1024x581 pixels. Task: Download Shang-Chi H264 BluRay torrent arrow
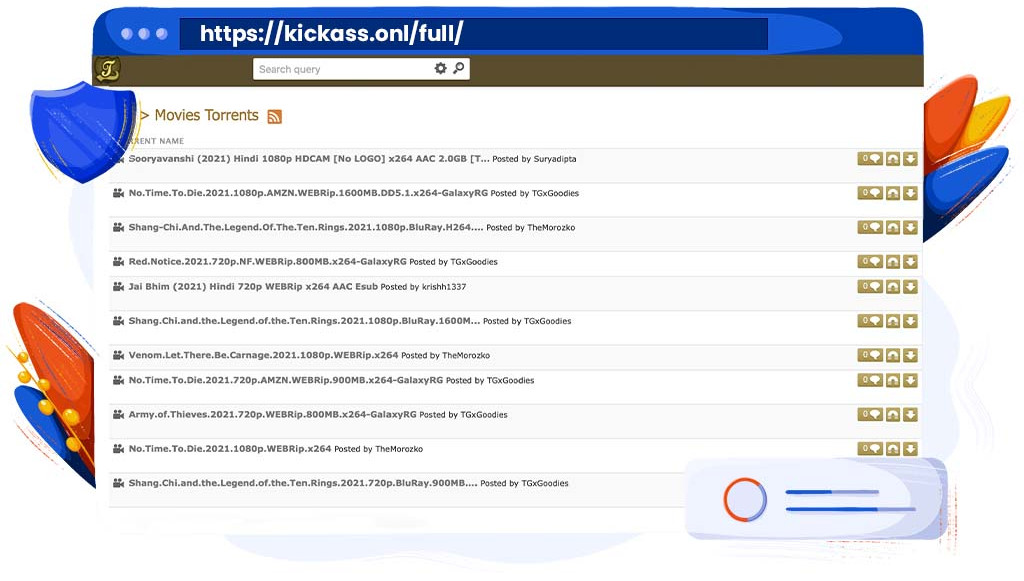pos(910,227)
